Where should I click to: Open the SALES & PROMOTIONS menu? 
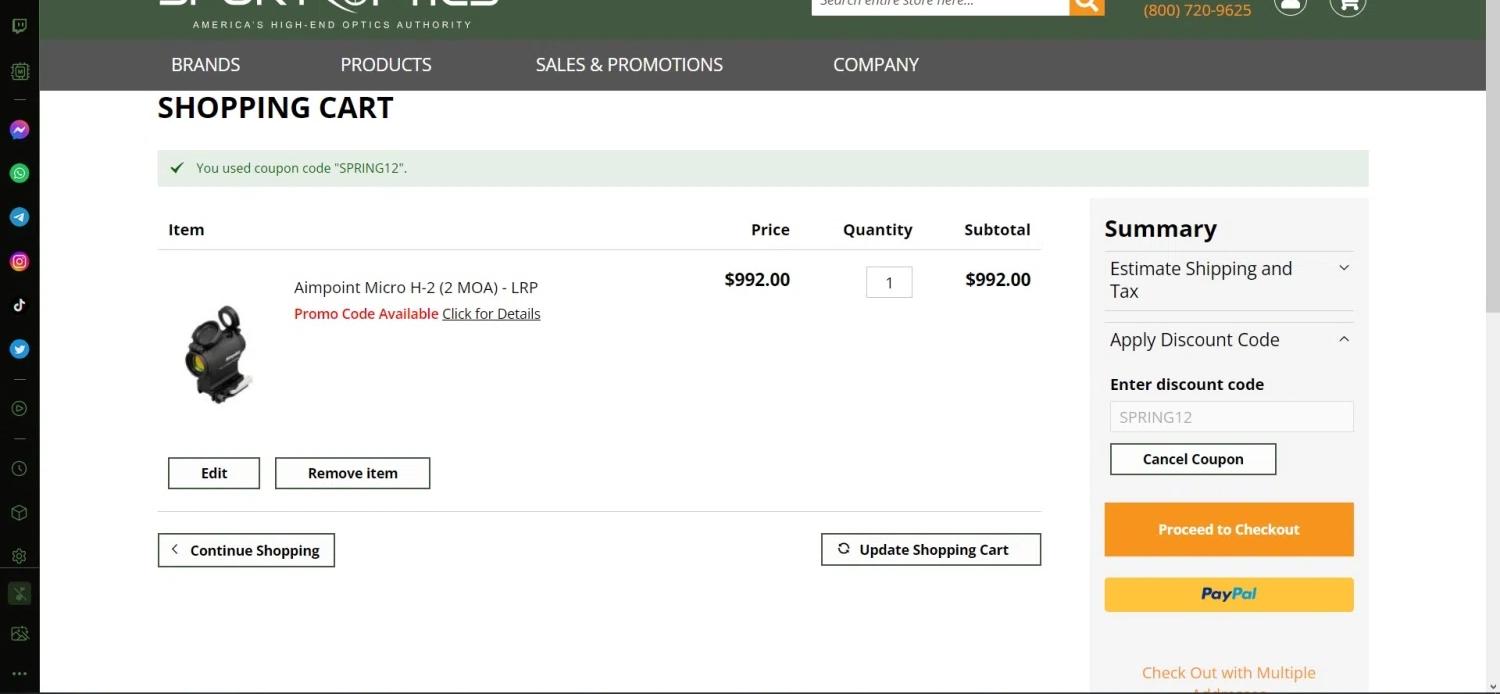click(x=628, y=65)
